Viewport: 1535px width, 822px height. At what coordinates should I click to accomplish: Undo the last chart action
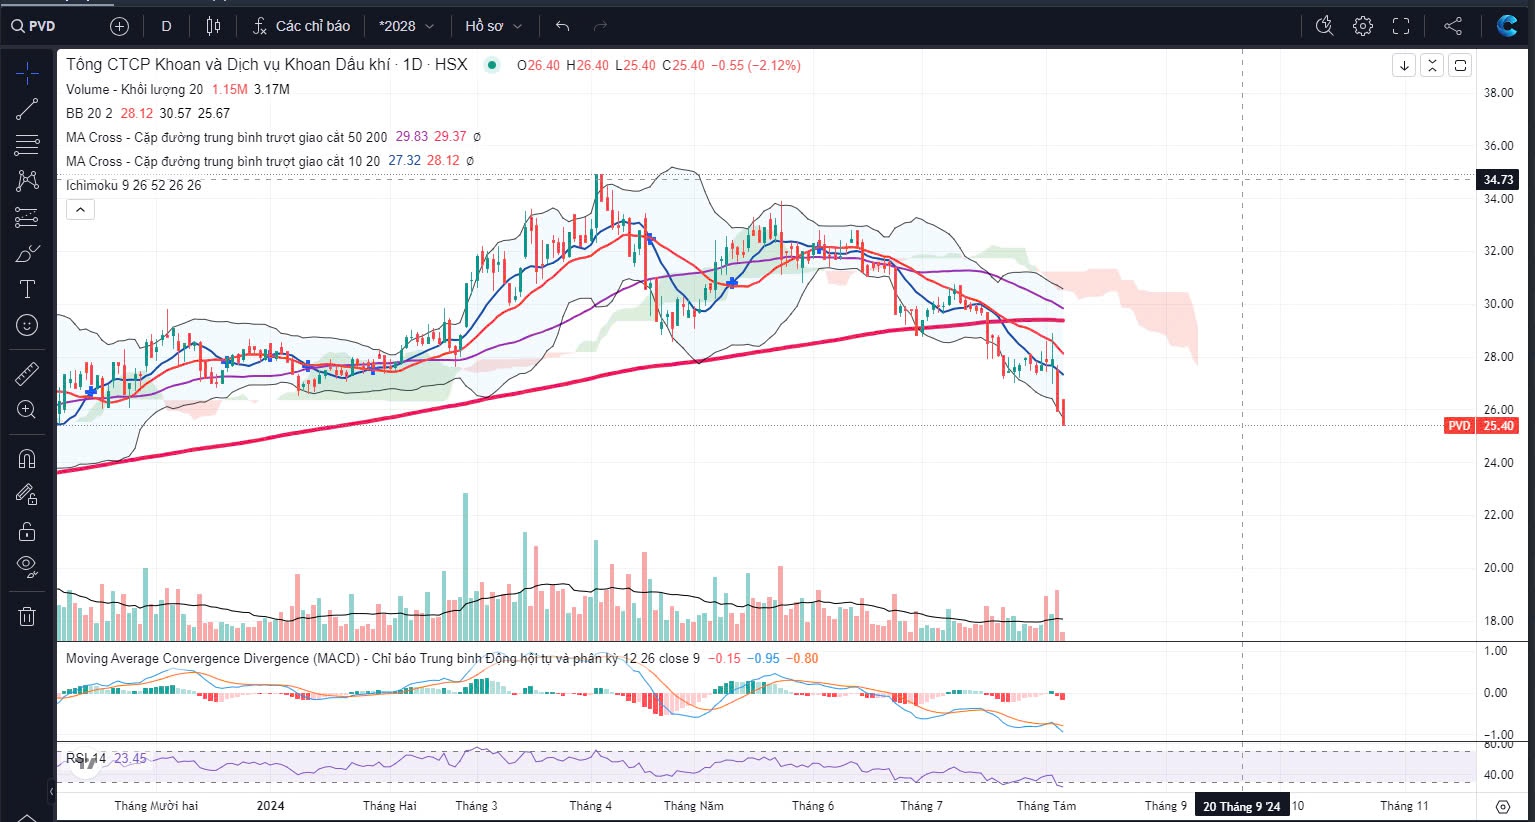(x=563, y=26)
